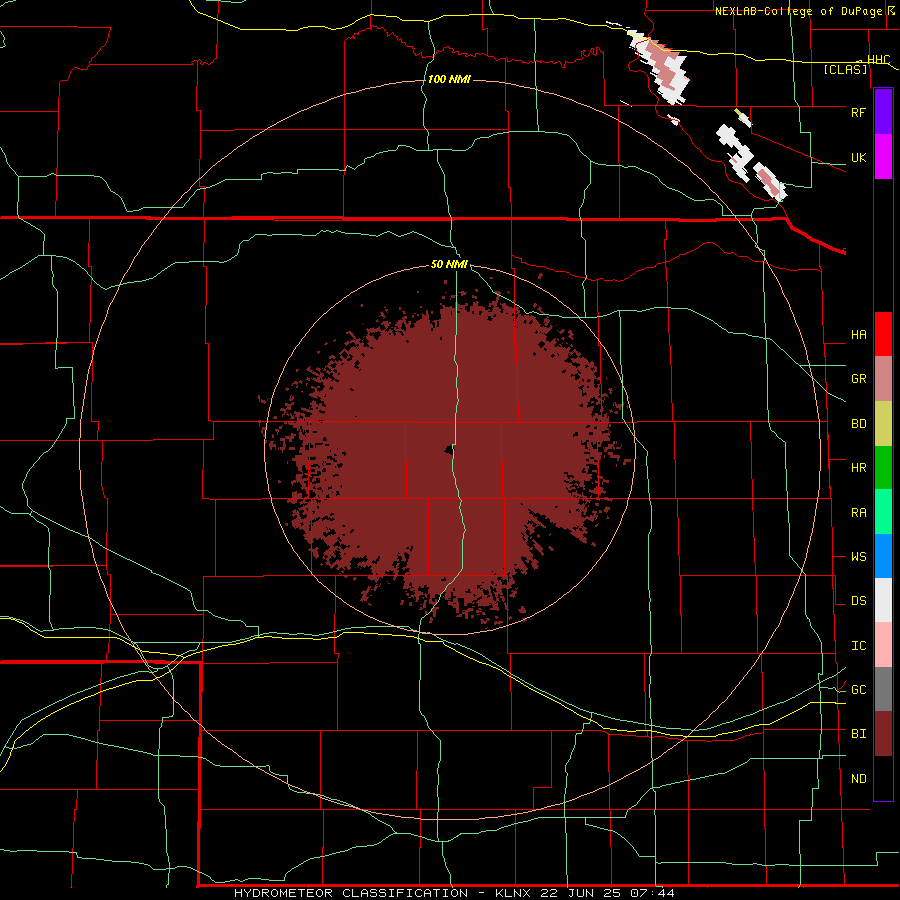Screen dimensions: 900x900
Task: Pick the pink GR legend swatch
Action: click(883, 379)
